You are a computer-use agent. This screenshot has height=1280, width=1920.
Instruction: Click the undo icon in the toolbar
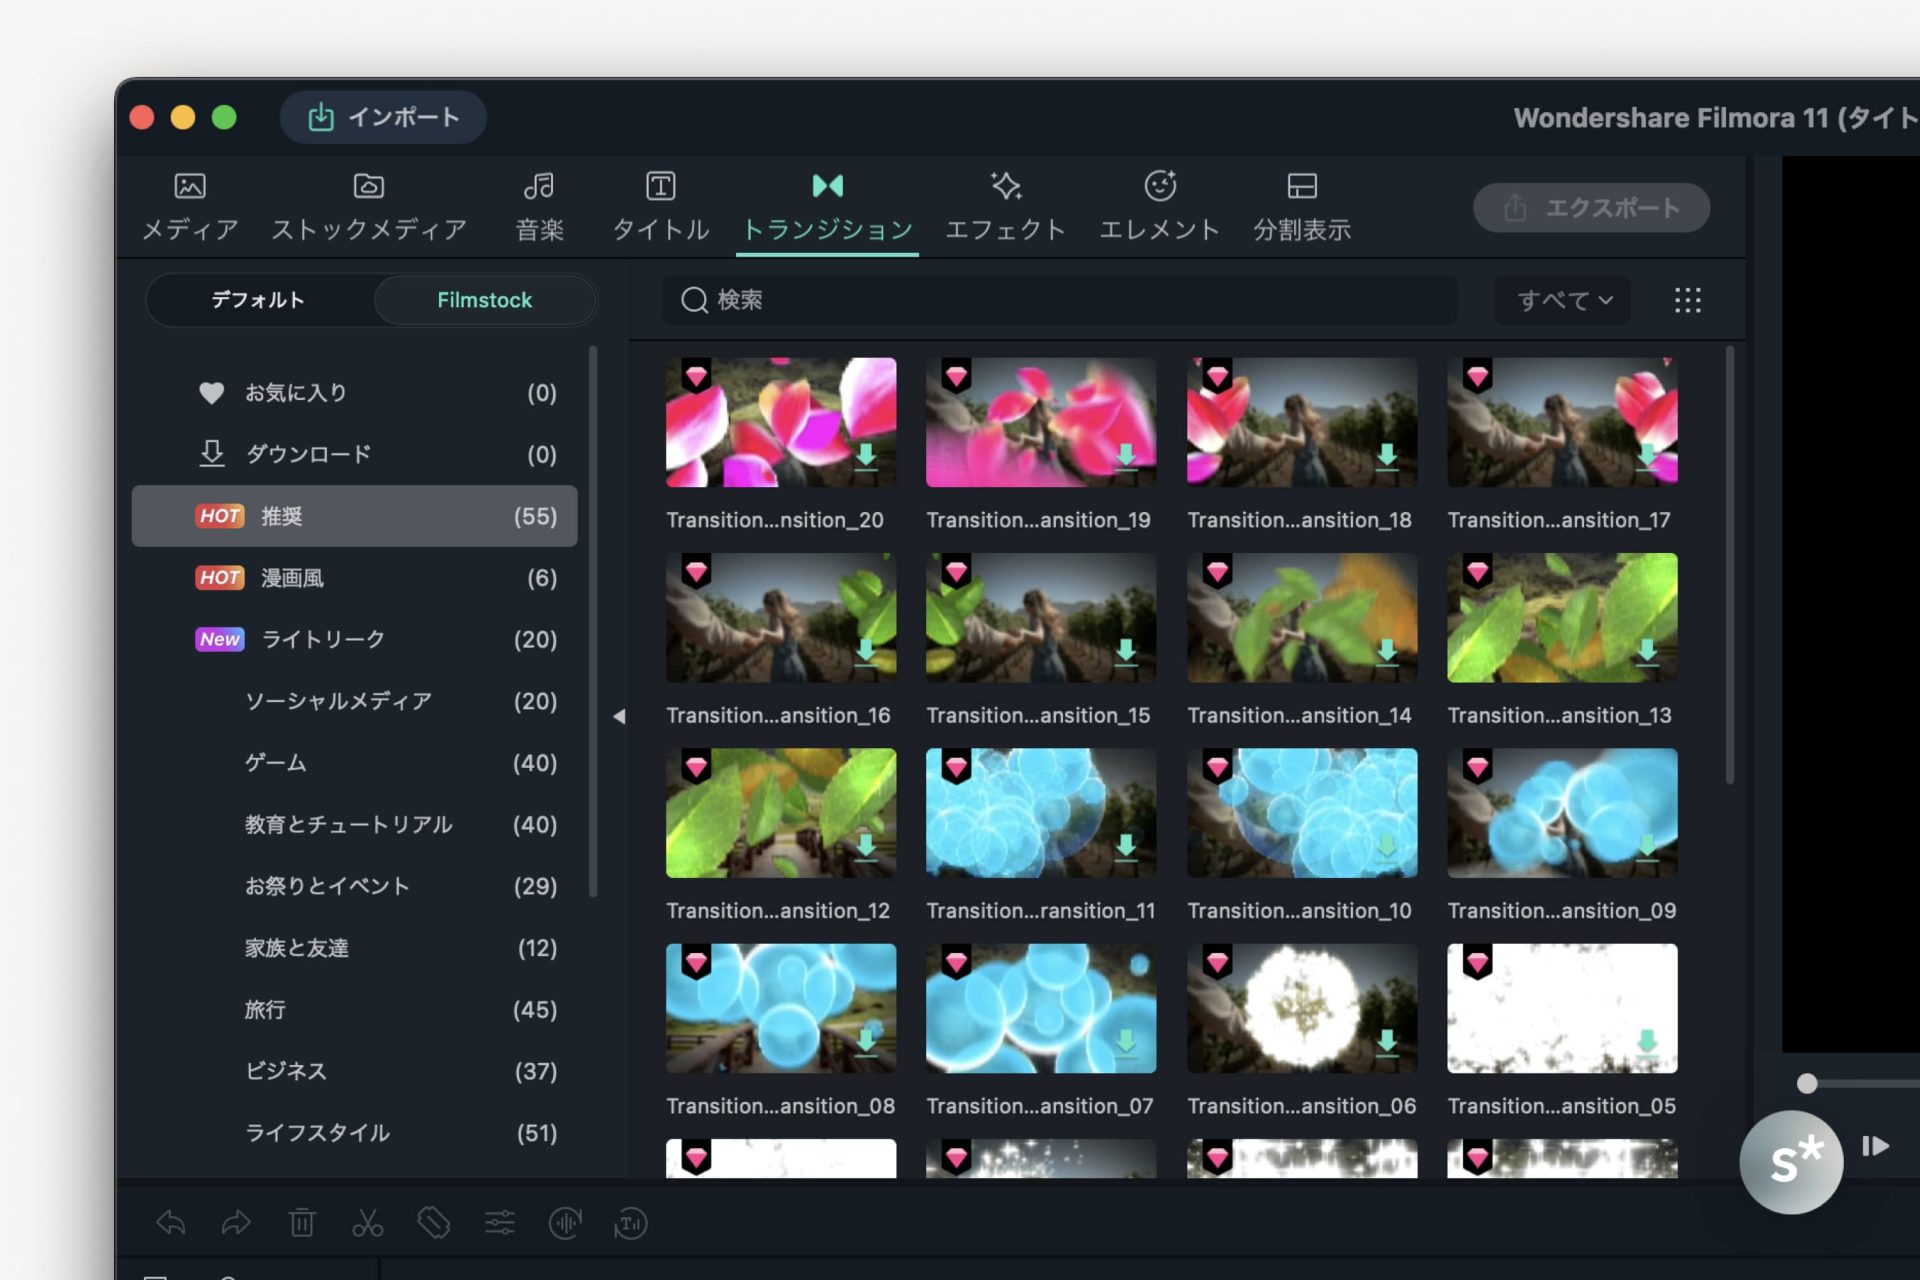click(x=170, y=1223)
